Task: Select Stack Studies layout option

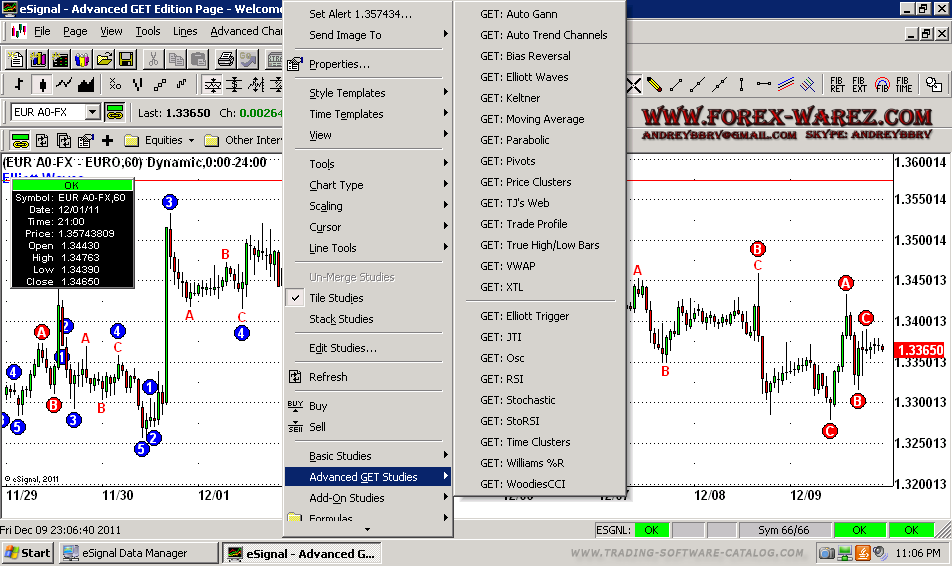Action: click(x=341, y=319)
